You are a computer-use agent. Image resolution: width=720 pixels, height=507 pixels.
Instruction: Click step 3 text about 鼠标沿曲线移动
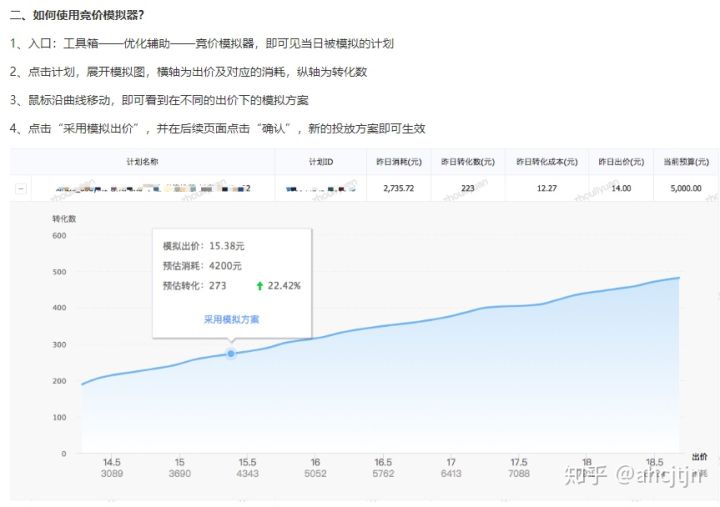pyautogui.click(x=159, y=100)
